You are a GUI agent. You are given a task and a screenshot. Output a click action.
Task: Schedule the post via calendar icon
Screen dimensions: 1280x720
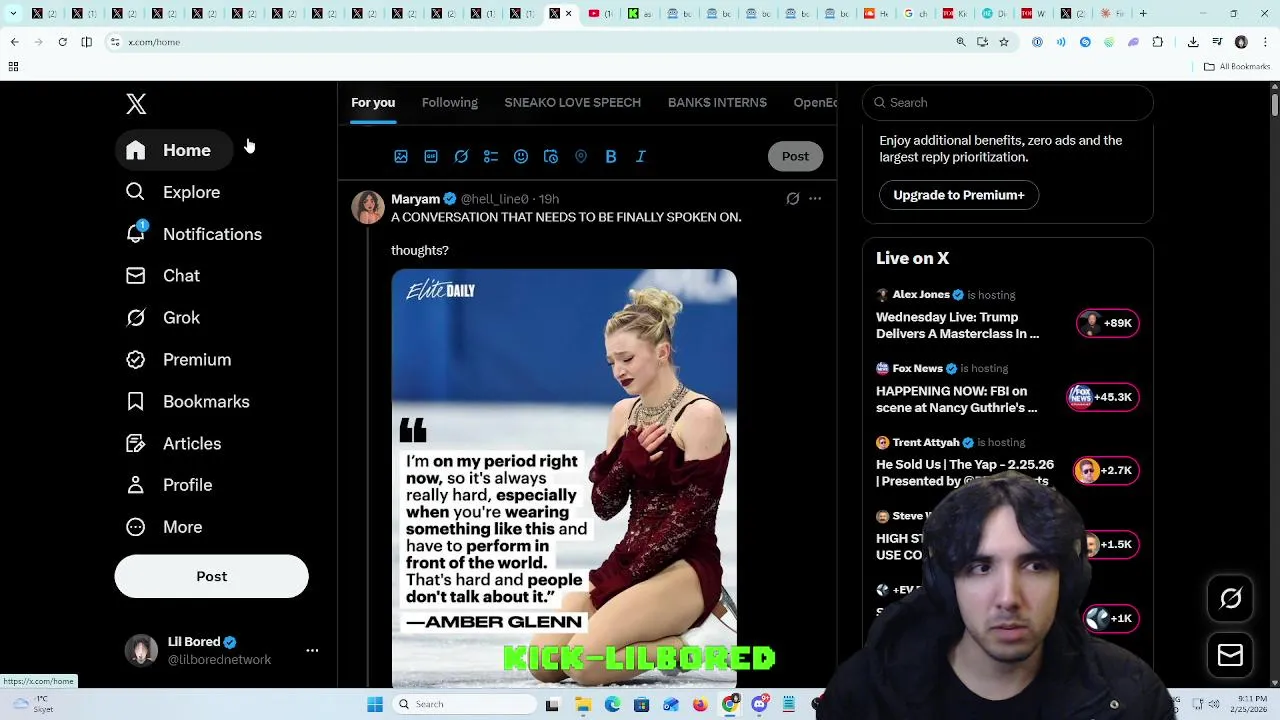[551, 156]
